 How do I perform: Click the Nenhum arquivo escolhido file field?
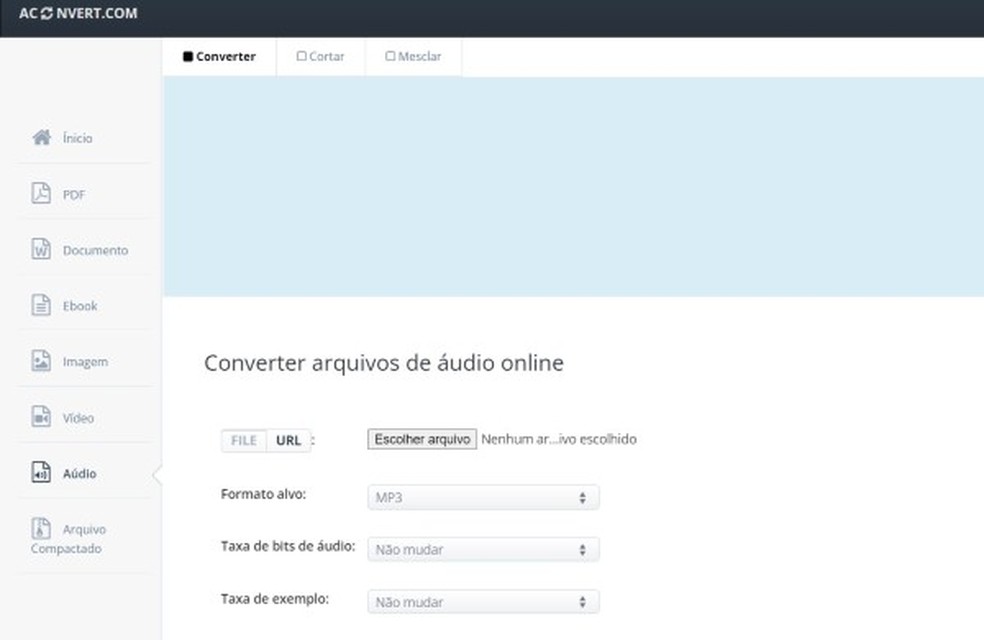click(x=560, y=439)
